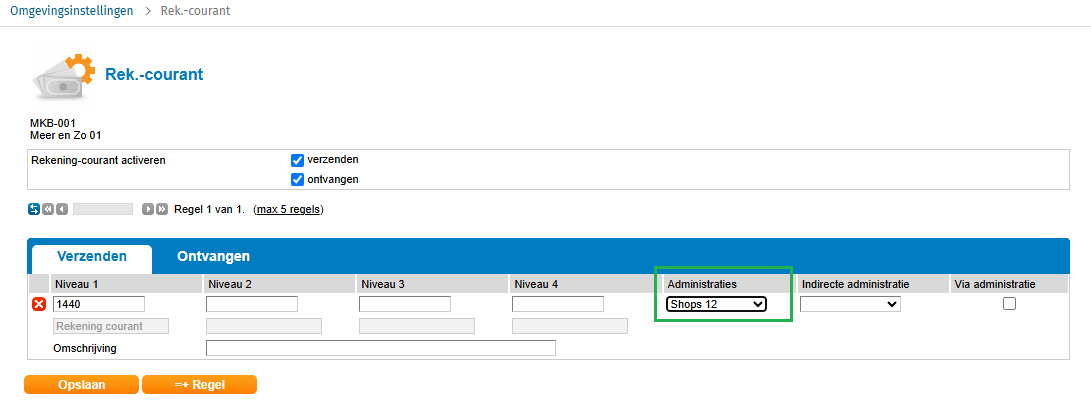
Task: Uncheck the ontvangen checkbox
Action: 297,180
